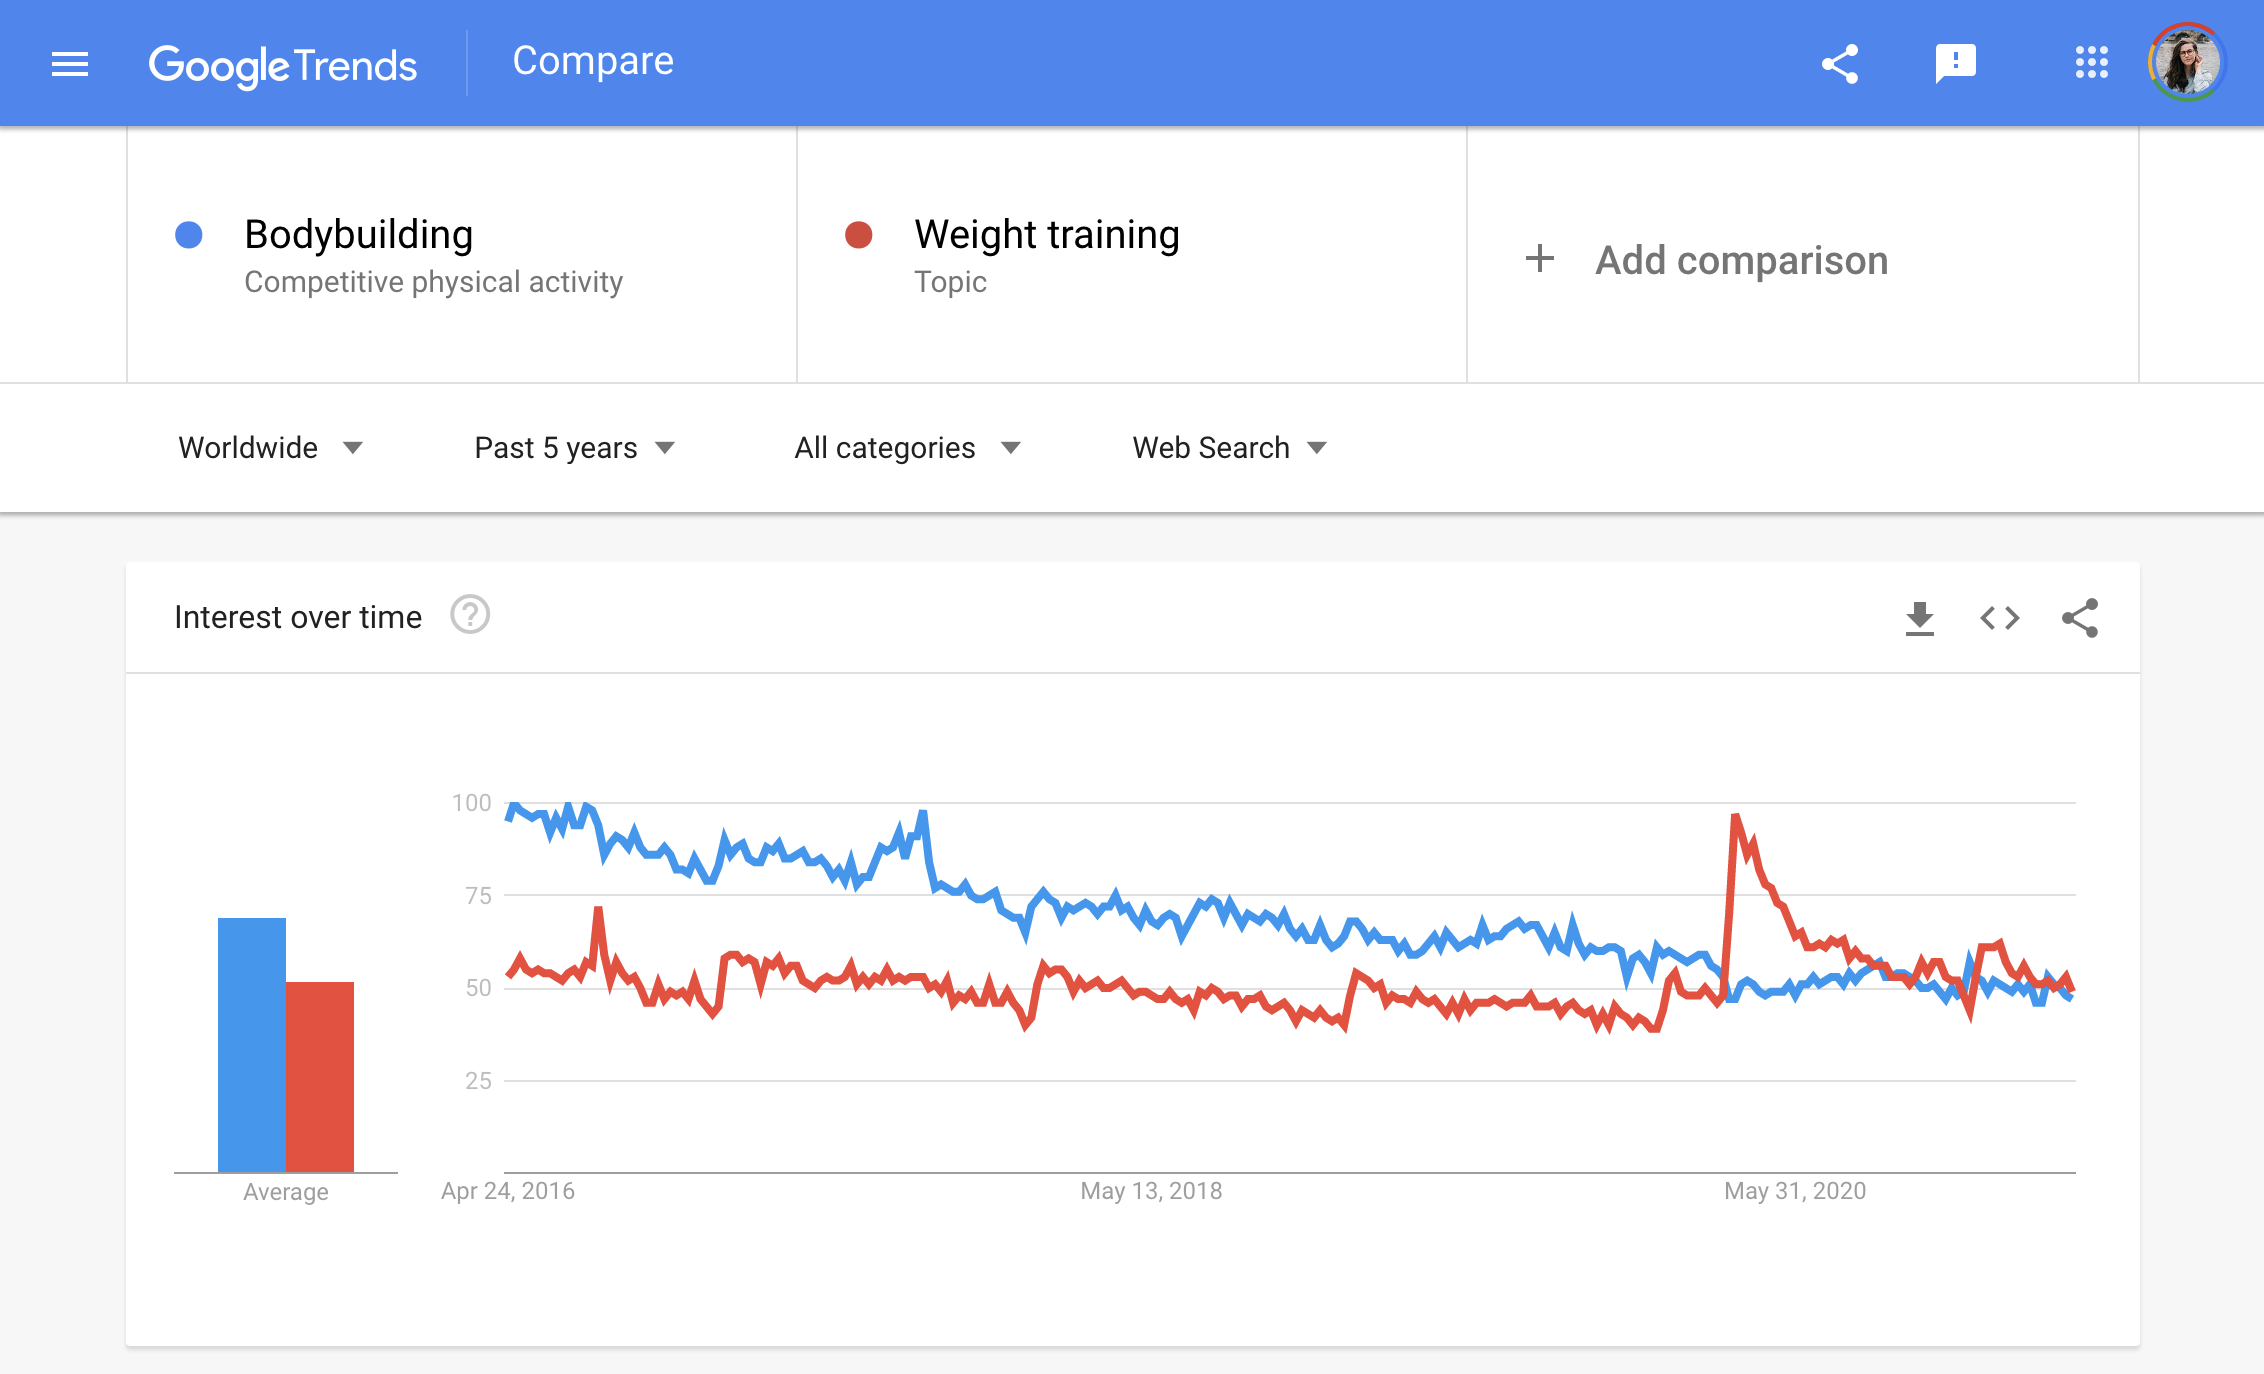2264x1374 pixels.
Task: Open the Web Search type dropdown
Action: coord(1229,447)
